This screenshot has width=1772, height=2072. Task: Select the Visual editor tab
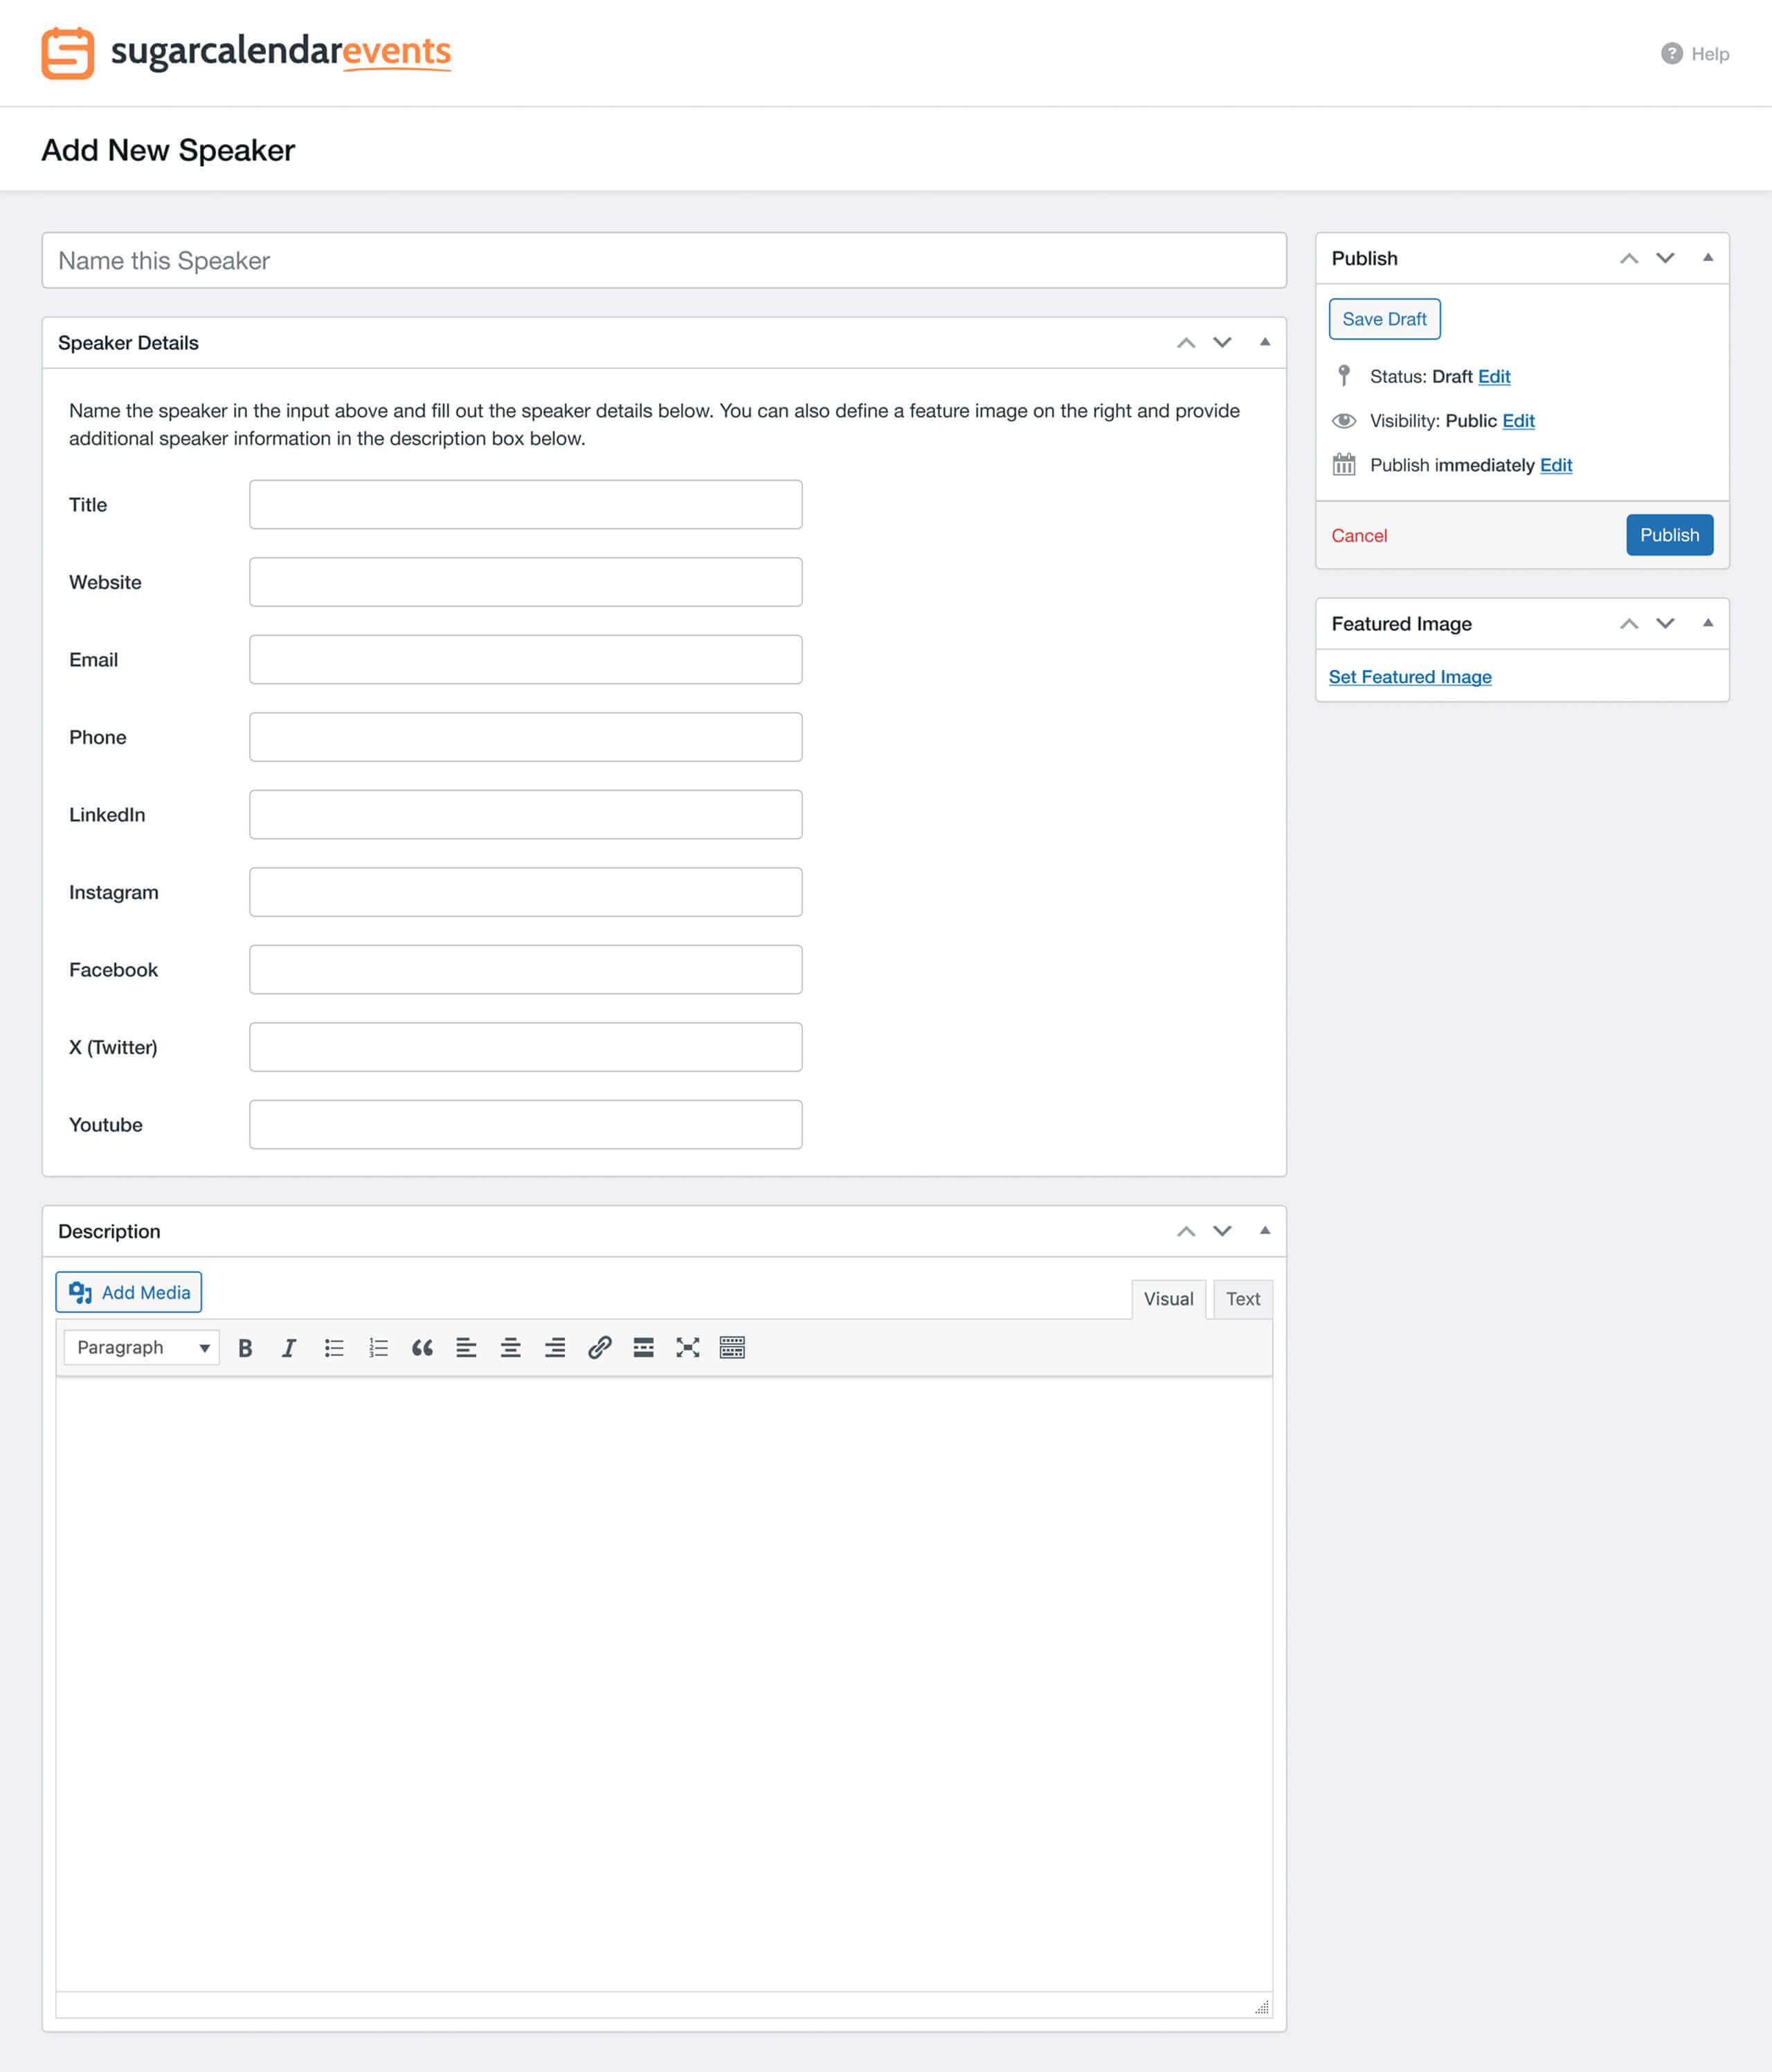tap(1168, 1299)
